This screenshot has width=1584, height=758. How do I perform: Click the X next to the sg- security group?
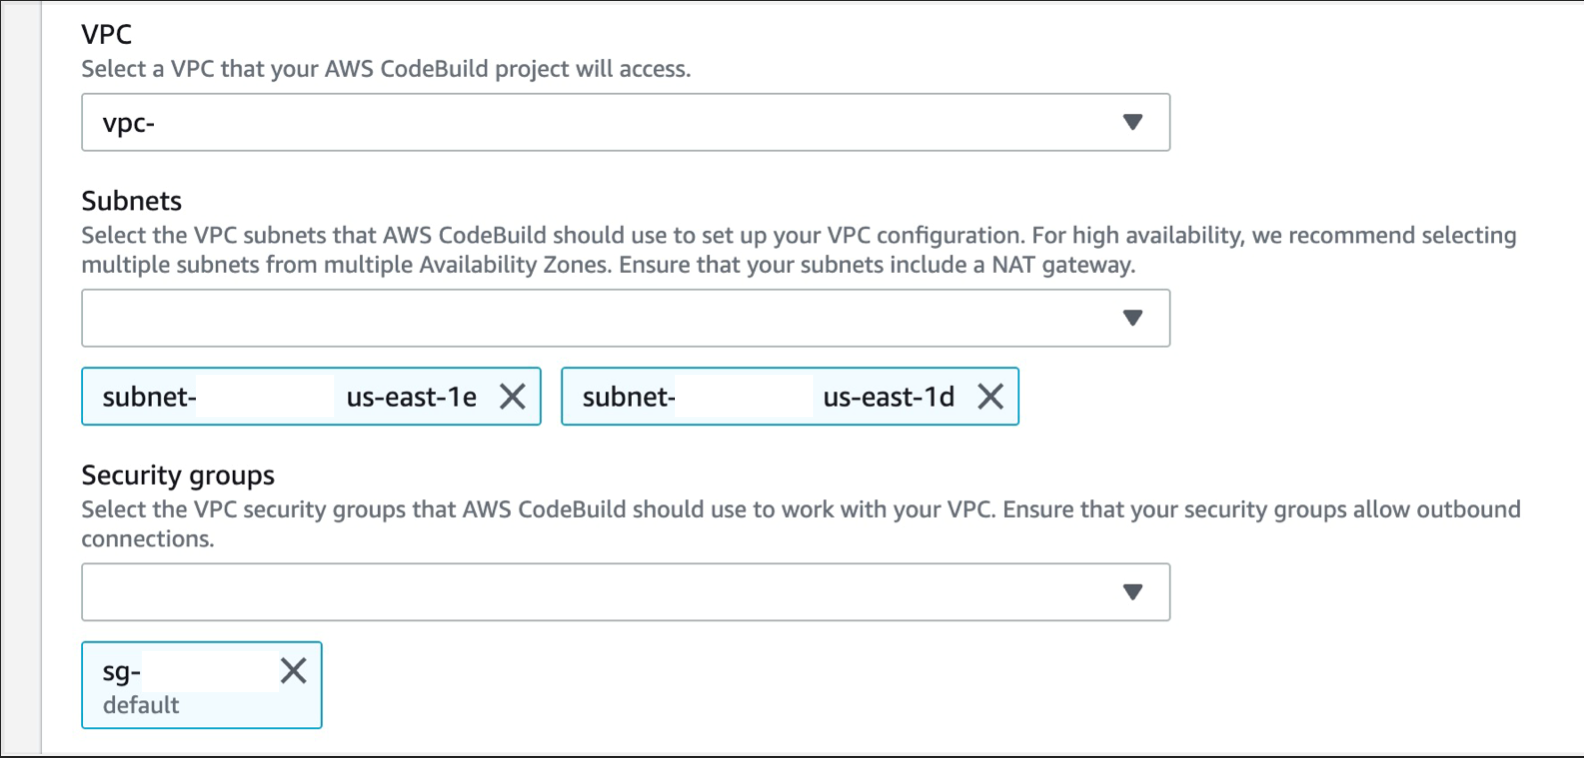pos(294,671)
